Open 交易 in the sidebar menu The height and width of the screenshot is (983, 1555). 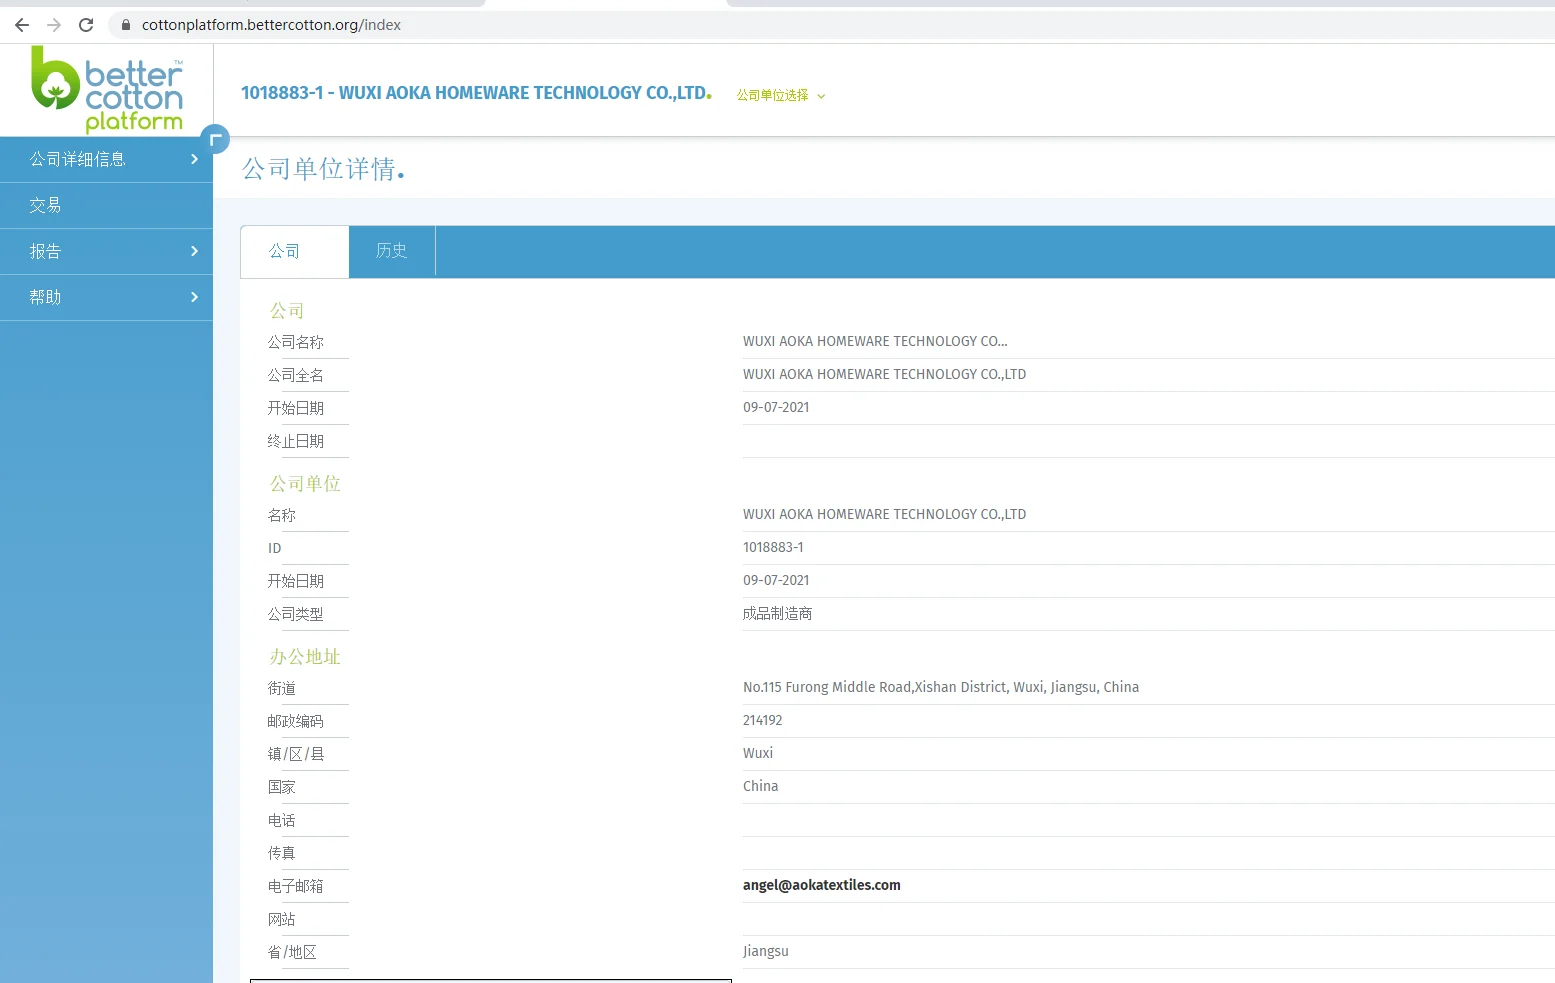point(46,205)
